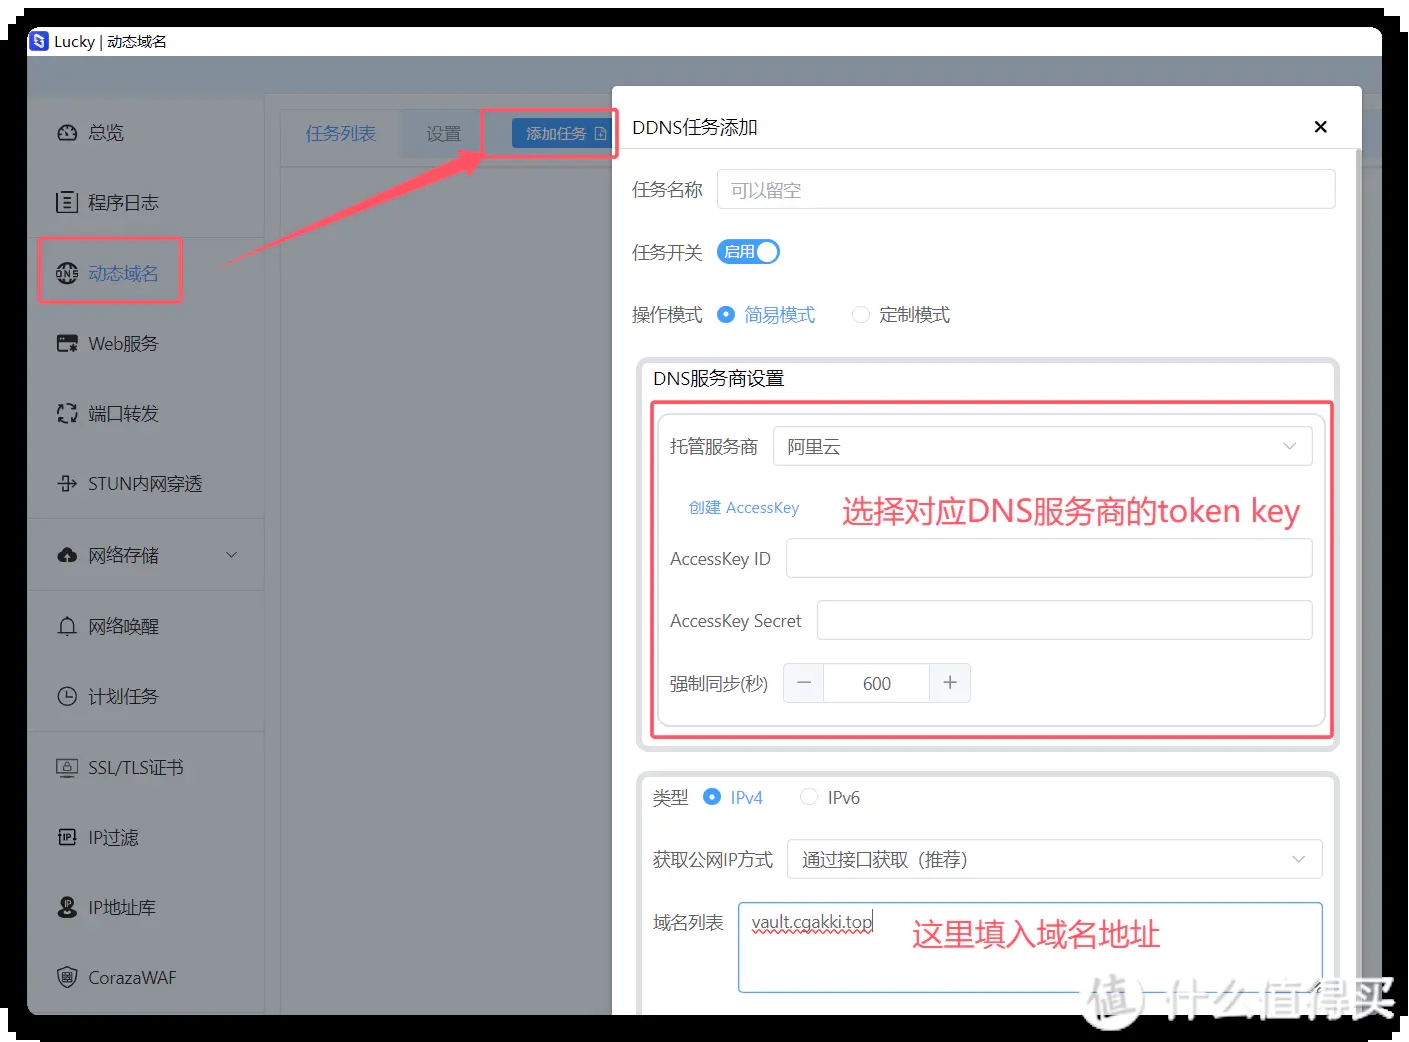This screenshot has width=1409, height=1042.
Task: Click the CorazaWAF shield icon
Action: click(x=67, y=978)
